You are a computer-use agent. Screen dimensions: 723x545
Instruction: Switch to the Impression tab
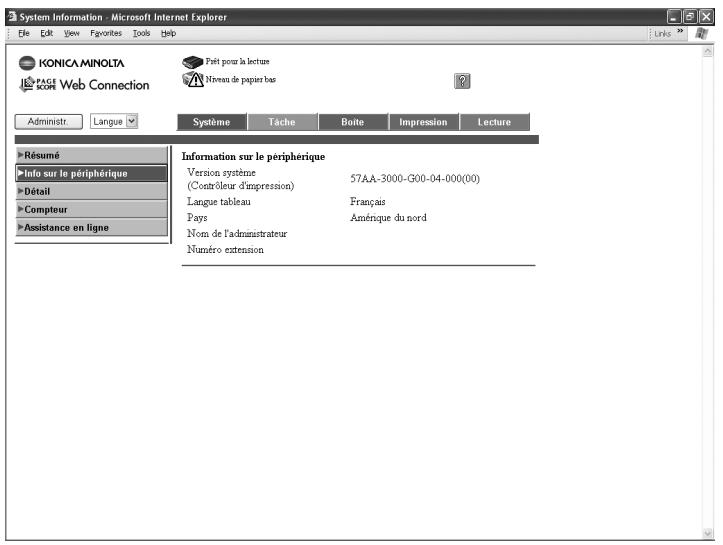tap(423, 122)
